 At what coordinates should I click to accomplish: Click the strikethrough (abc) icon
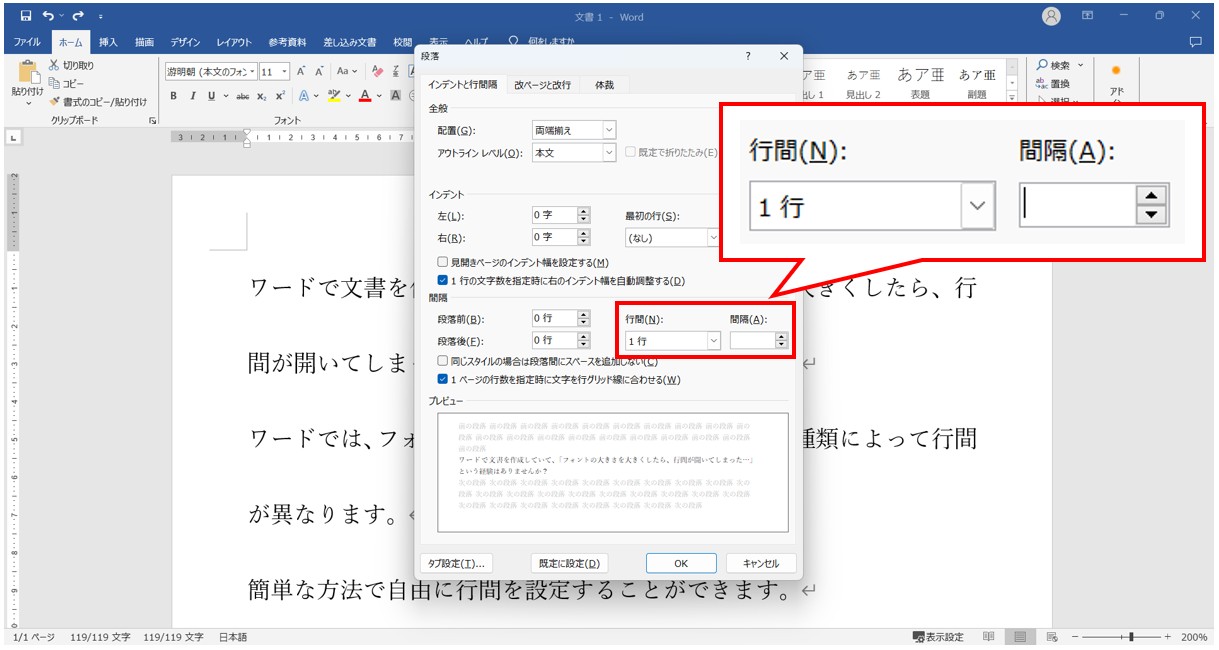pos(242,96)
